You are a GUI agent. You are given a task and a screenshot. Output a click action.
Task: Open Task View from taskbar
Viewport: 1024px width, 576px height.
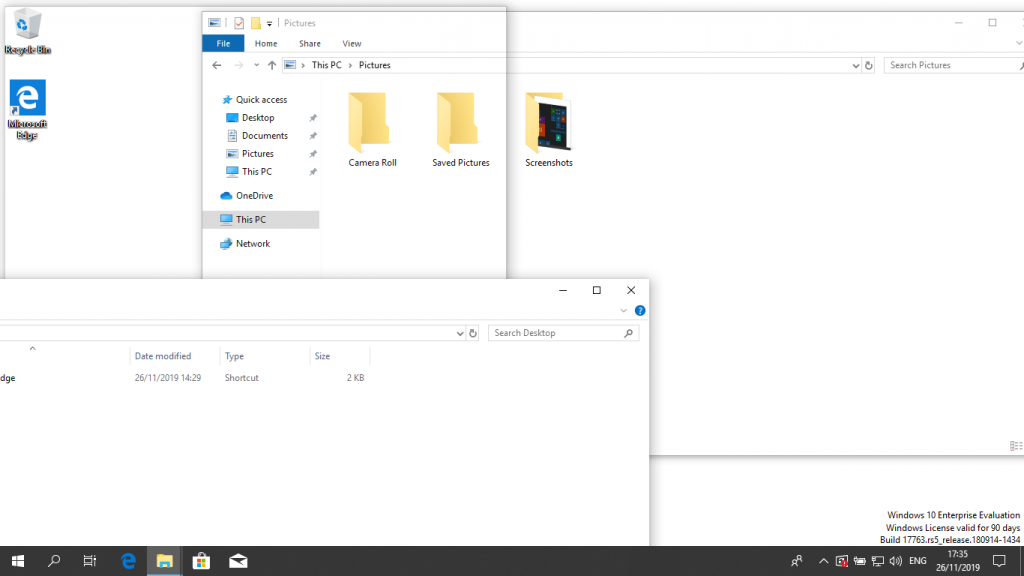(89, 561)
